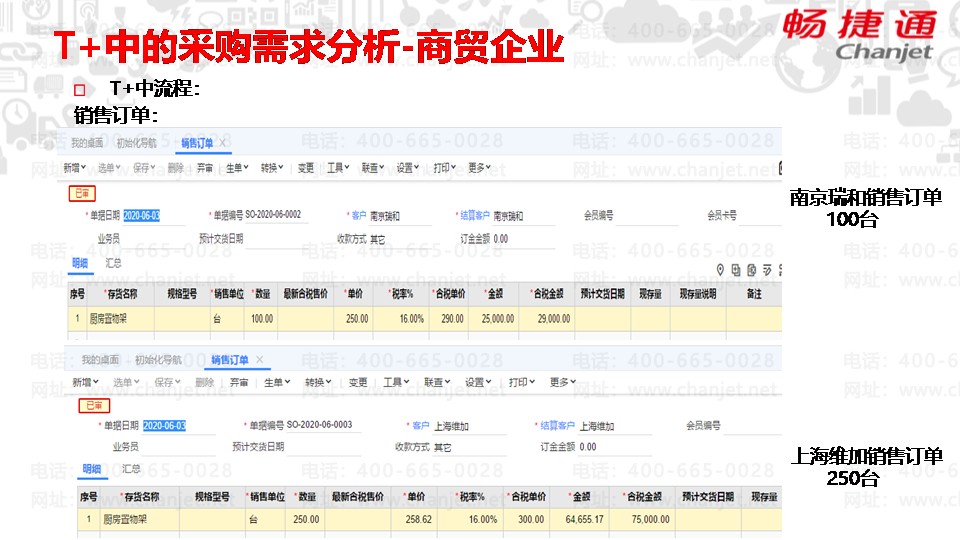The image size is (960, 540).
Task: Open 明细 tab in the 南京瑞和 order
Action: (80, 263)
